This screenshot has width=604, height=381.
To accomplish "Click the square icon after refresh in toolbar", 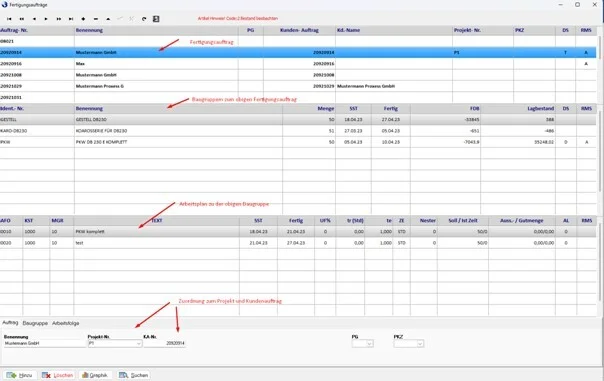I will pyautogui.click(x=156, y=19).
